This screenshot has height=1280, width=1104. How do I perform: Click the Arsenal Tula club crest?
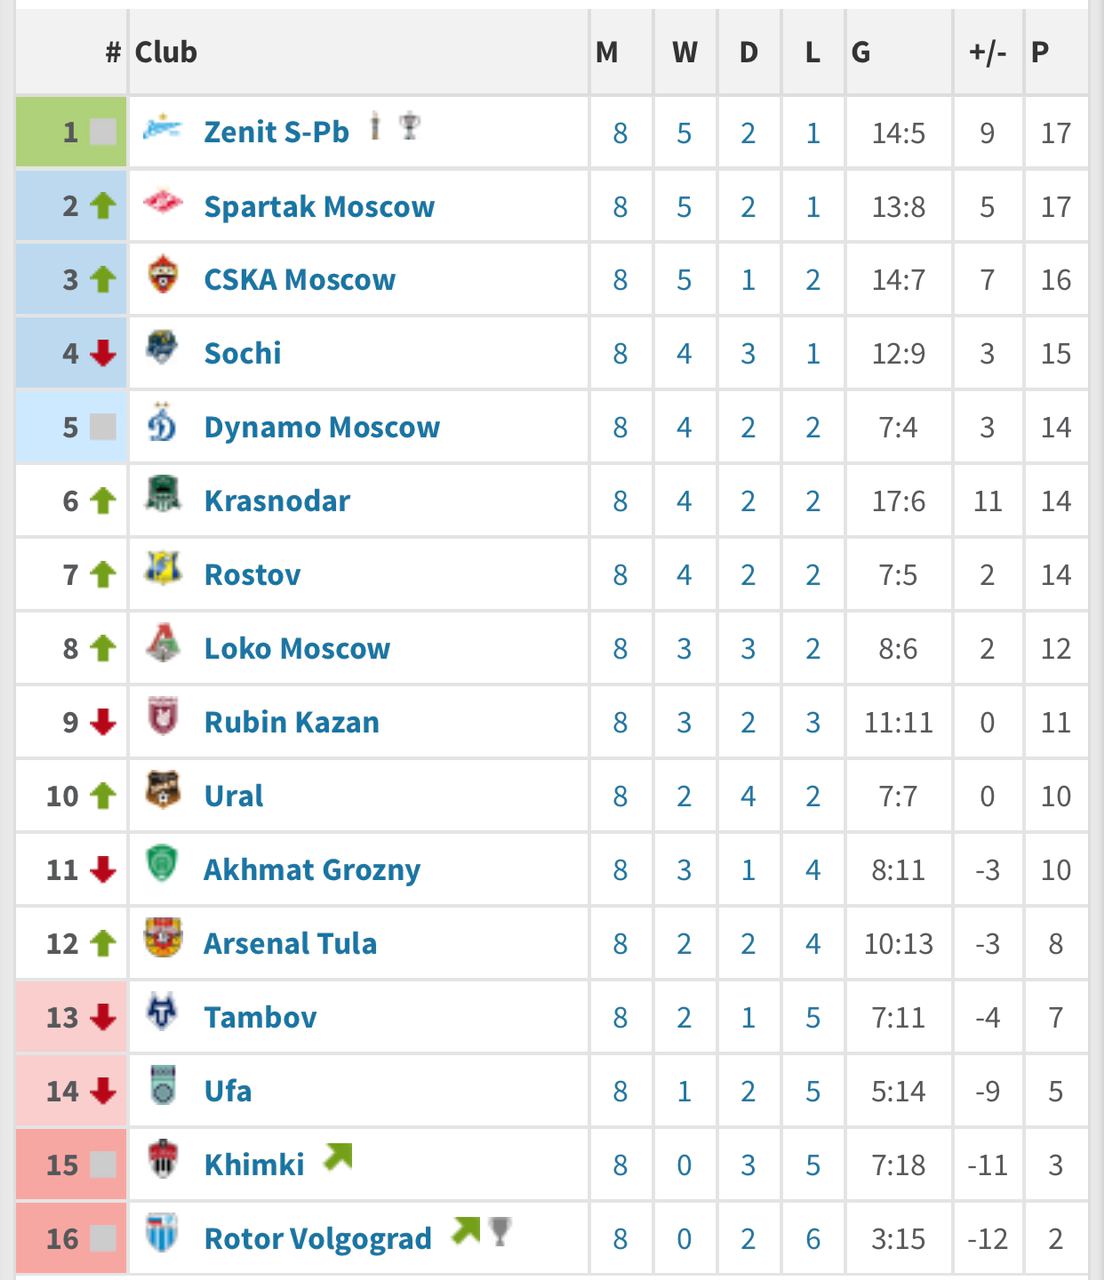click(x=162, y=941)
